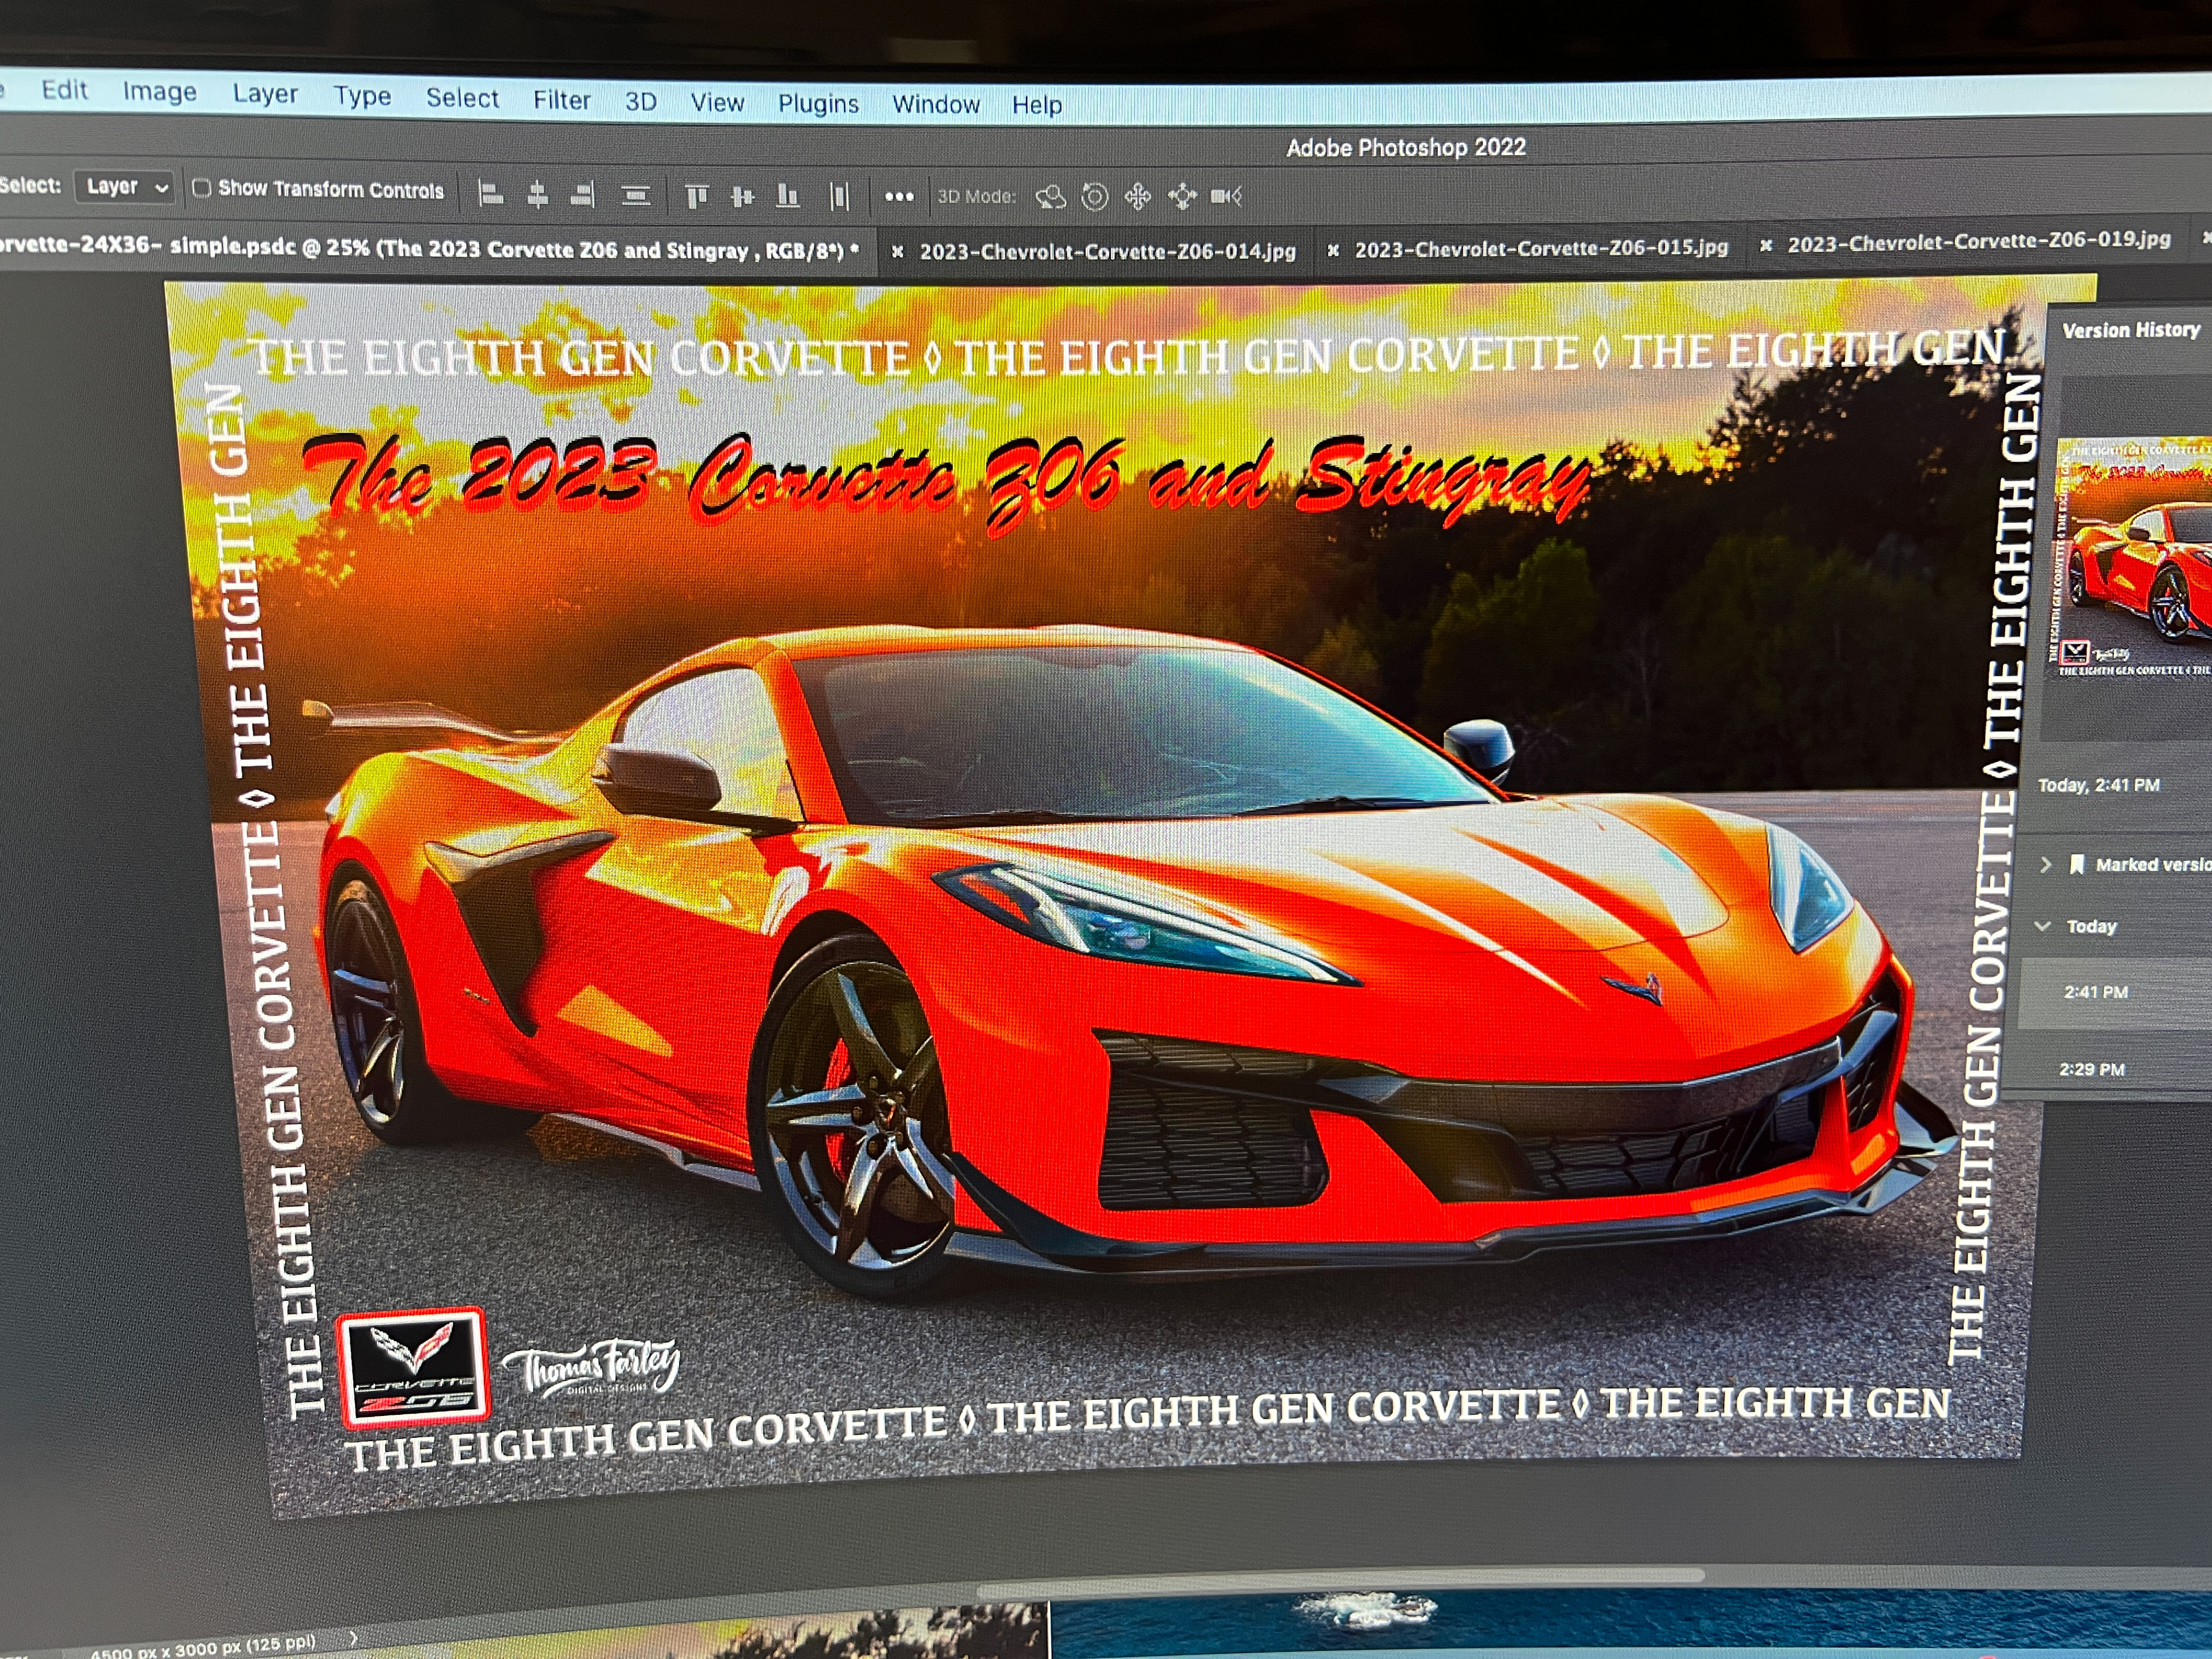Open the Filter menu

(x=561, y=100)
